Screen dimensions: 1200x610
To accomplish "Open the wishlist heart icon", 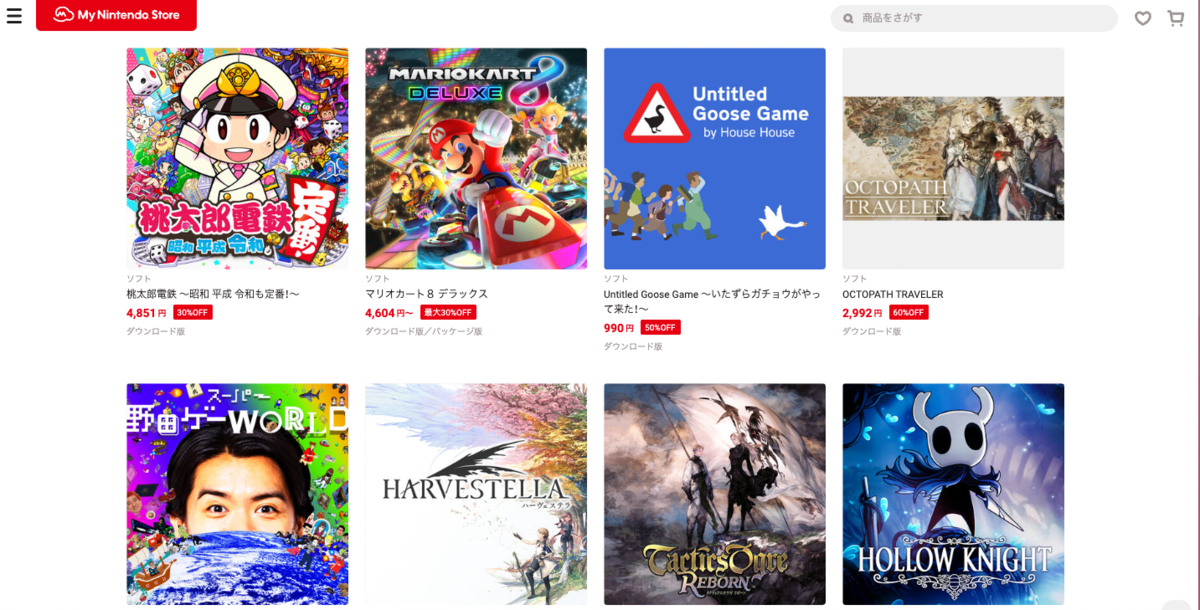I will click(1143, 18).
